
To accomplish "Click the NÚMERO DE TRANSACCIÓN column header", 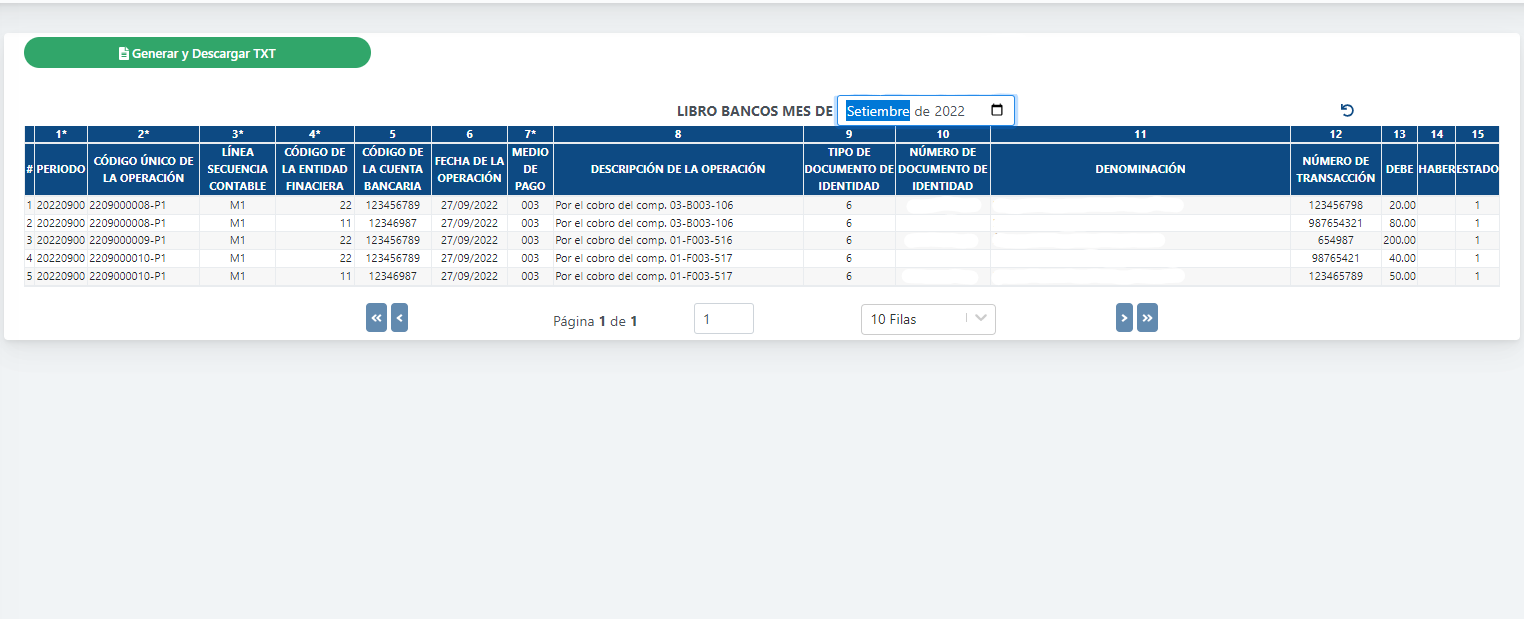I will click(x=1335, y=169).
